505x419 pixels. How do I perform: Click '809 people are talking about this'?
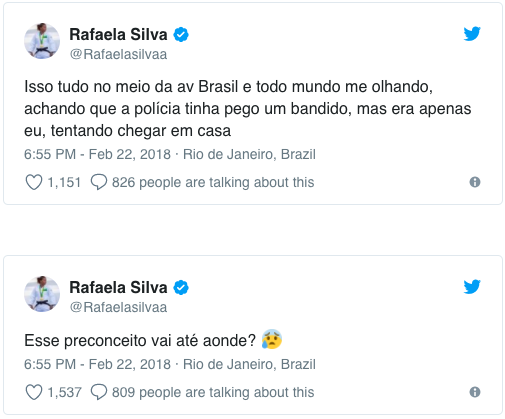pyautogui.click(x=213, y=393)
